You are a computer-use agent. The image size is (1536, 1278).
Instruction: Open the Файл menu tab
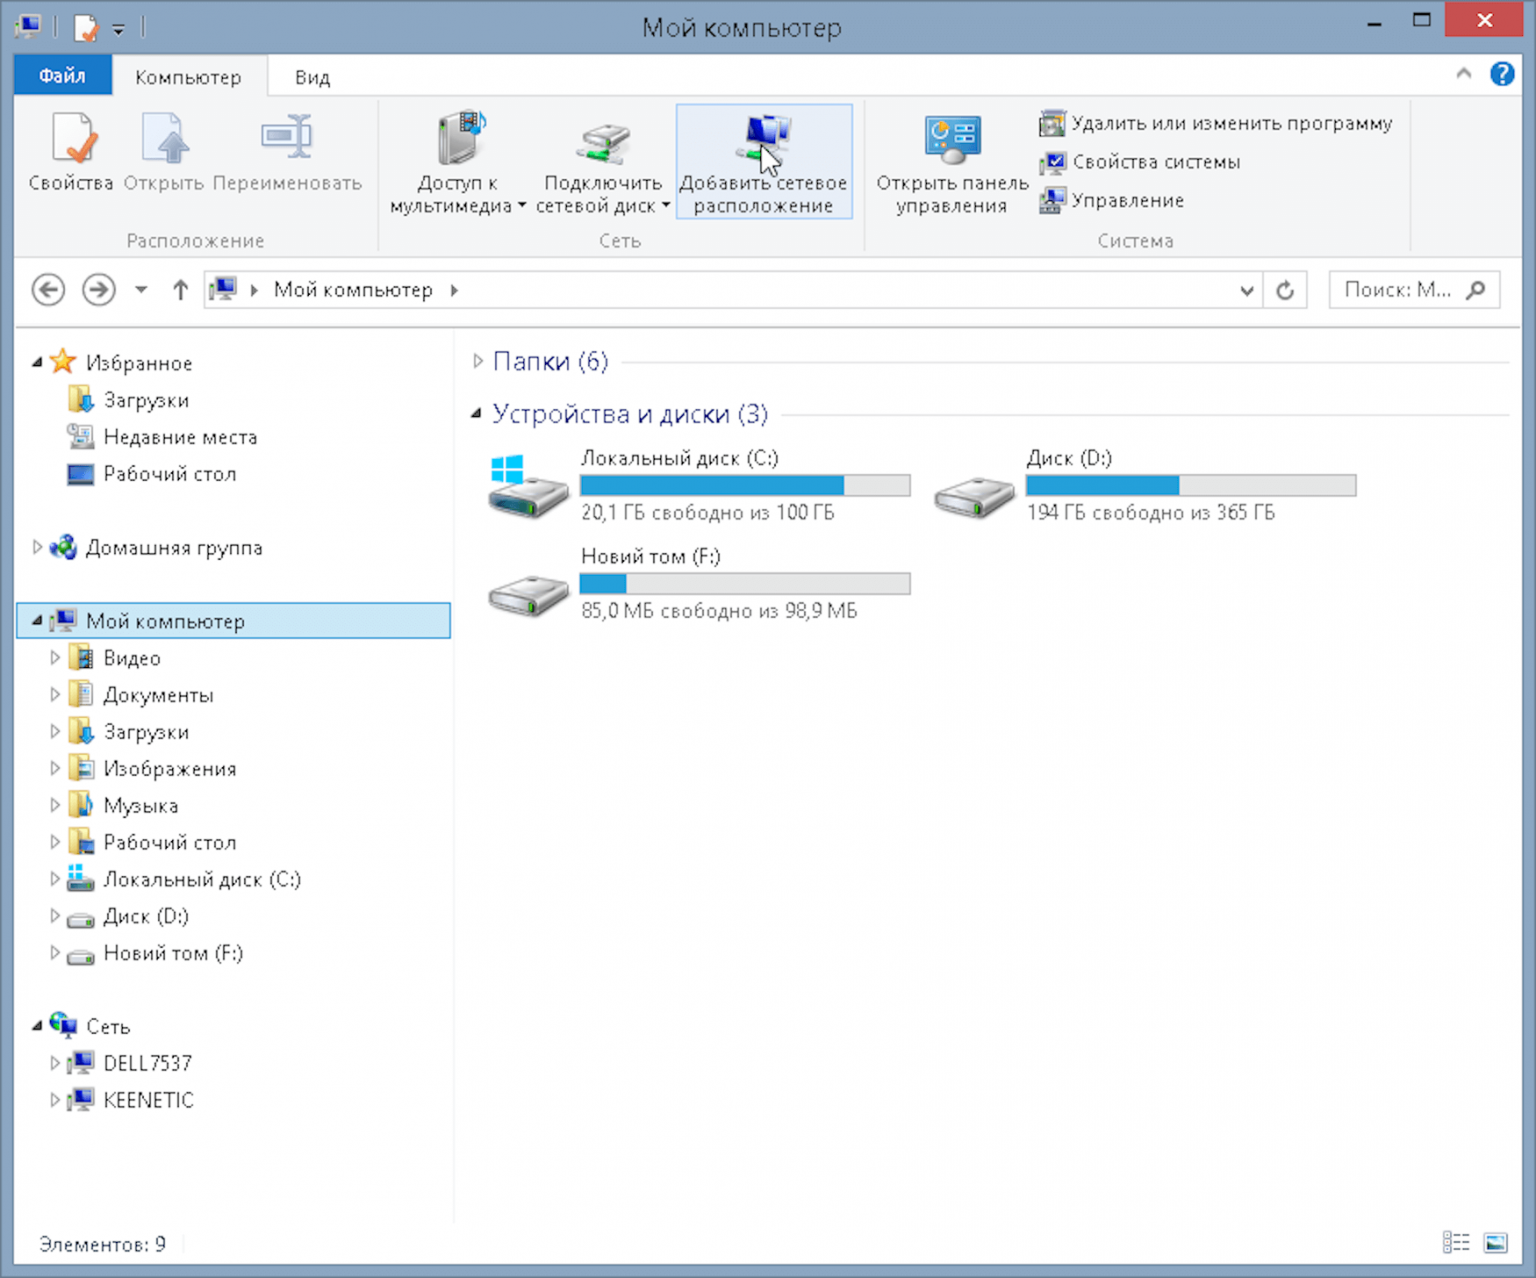click(x=62, y=76)
